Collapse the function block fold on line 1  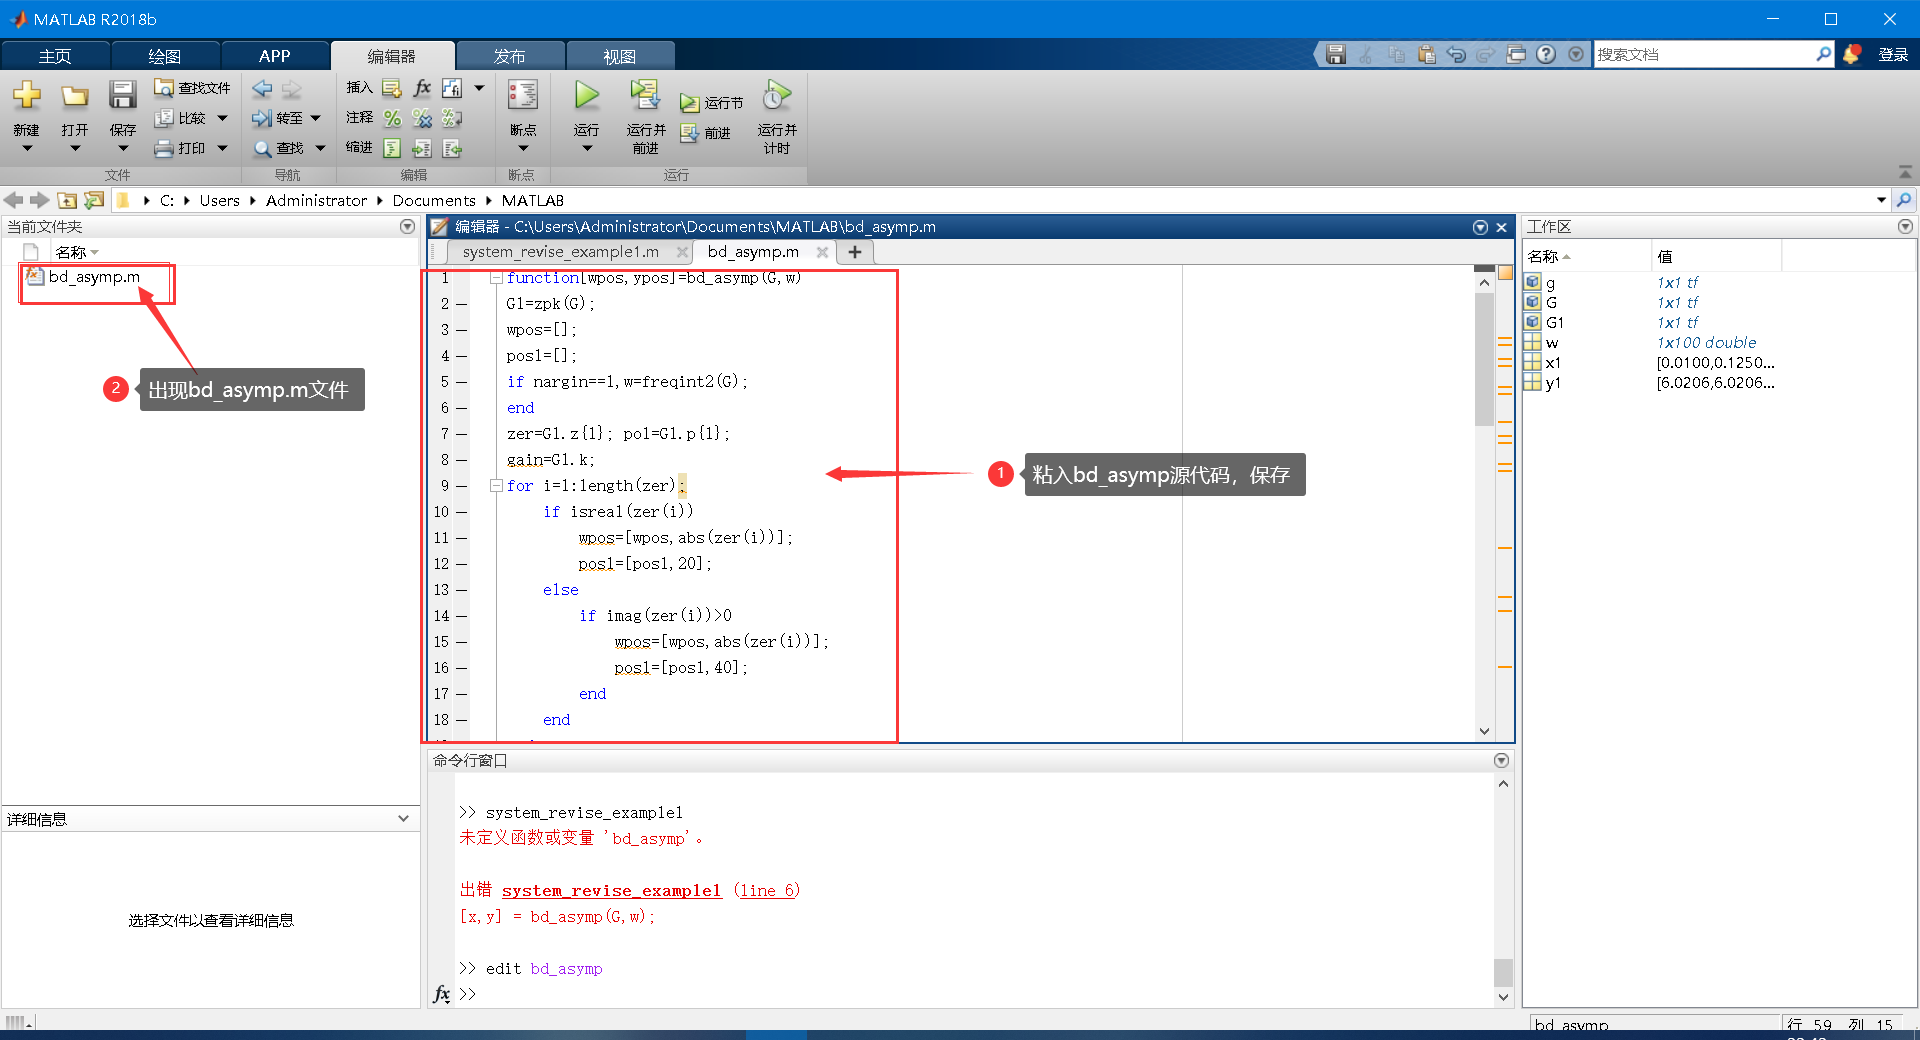coord(496,278)
